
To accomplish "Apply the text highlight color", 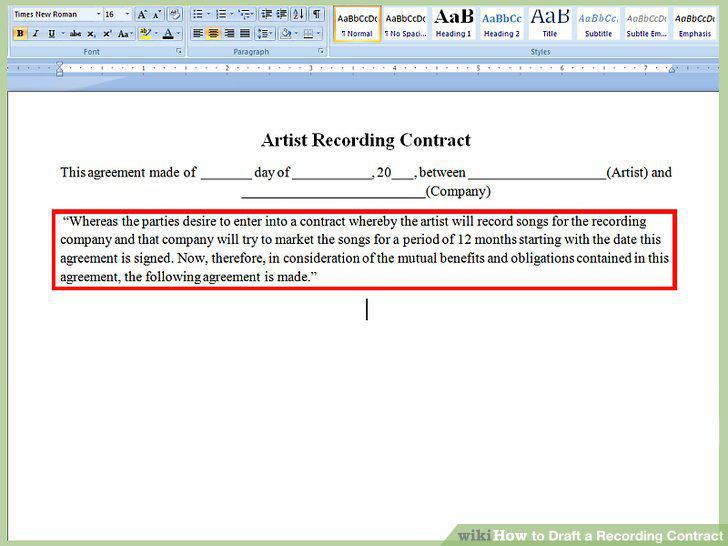I will point(145,33).
